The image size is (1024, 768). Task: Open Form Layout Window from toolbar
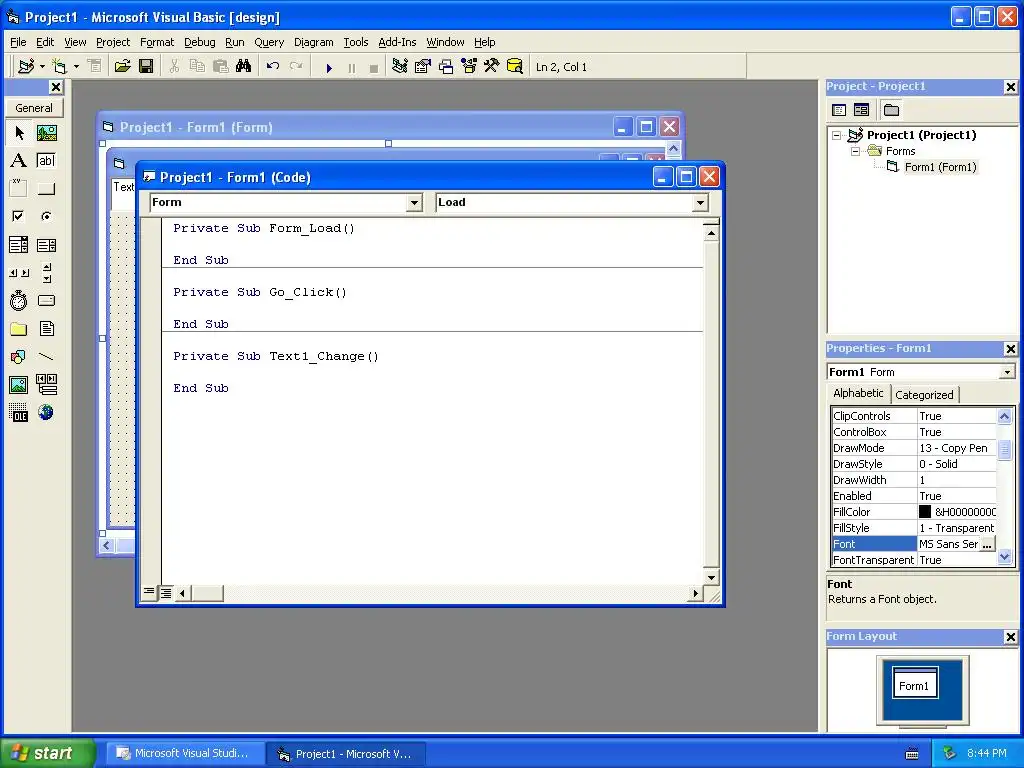tap(446, 67)
